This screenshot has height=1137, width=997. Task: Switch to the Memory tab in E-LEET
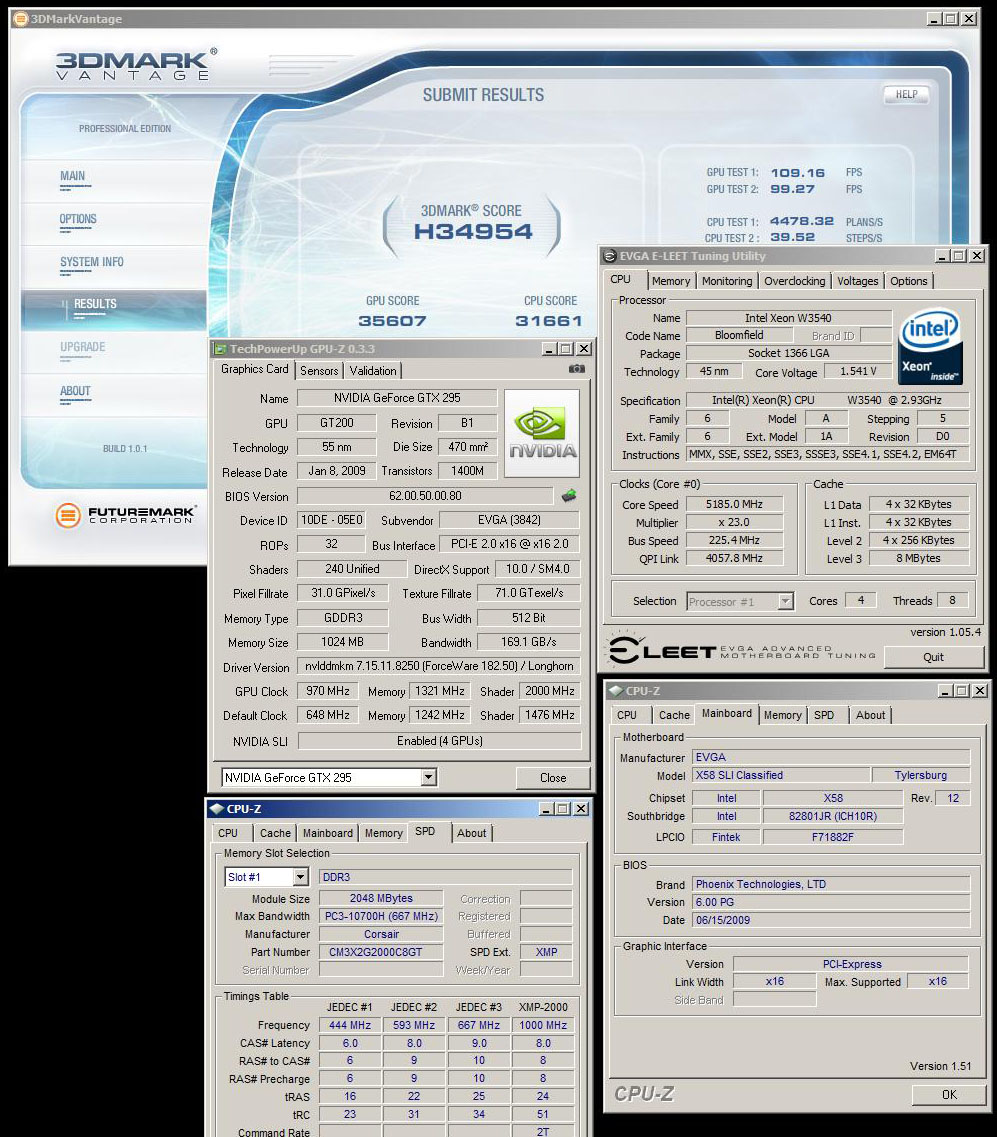pyautogui.click(x=671, y=281)
